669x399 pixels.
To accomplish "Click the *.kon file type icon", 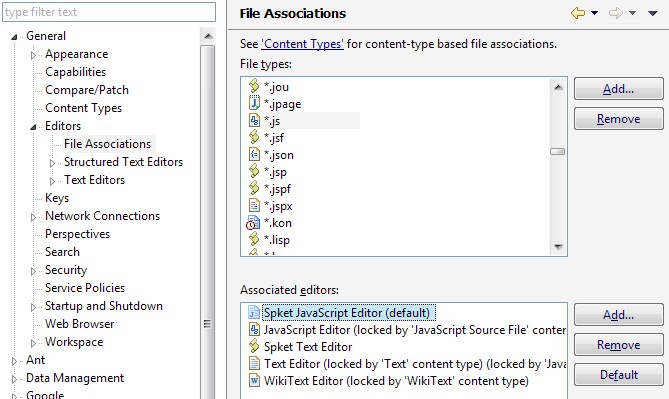I will pyautogui.click(x=253, y=223).
